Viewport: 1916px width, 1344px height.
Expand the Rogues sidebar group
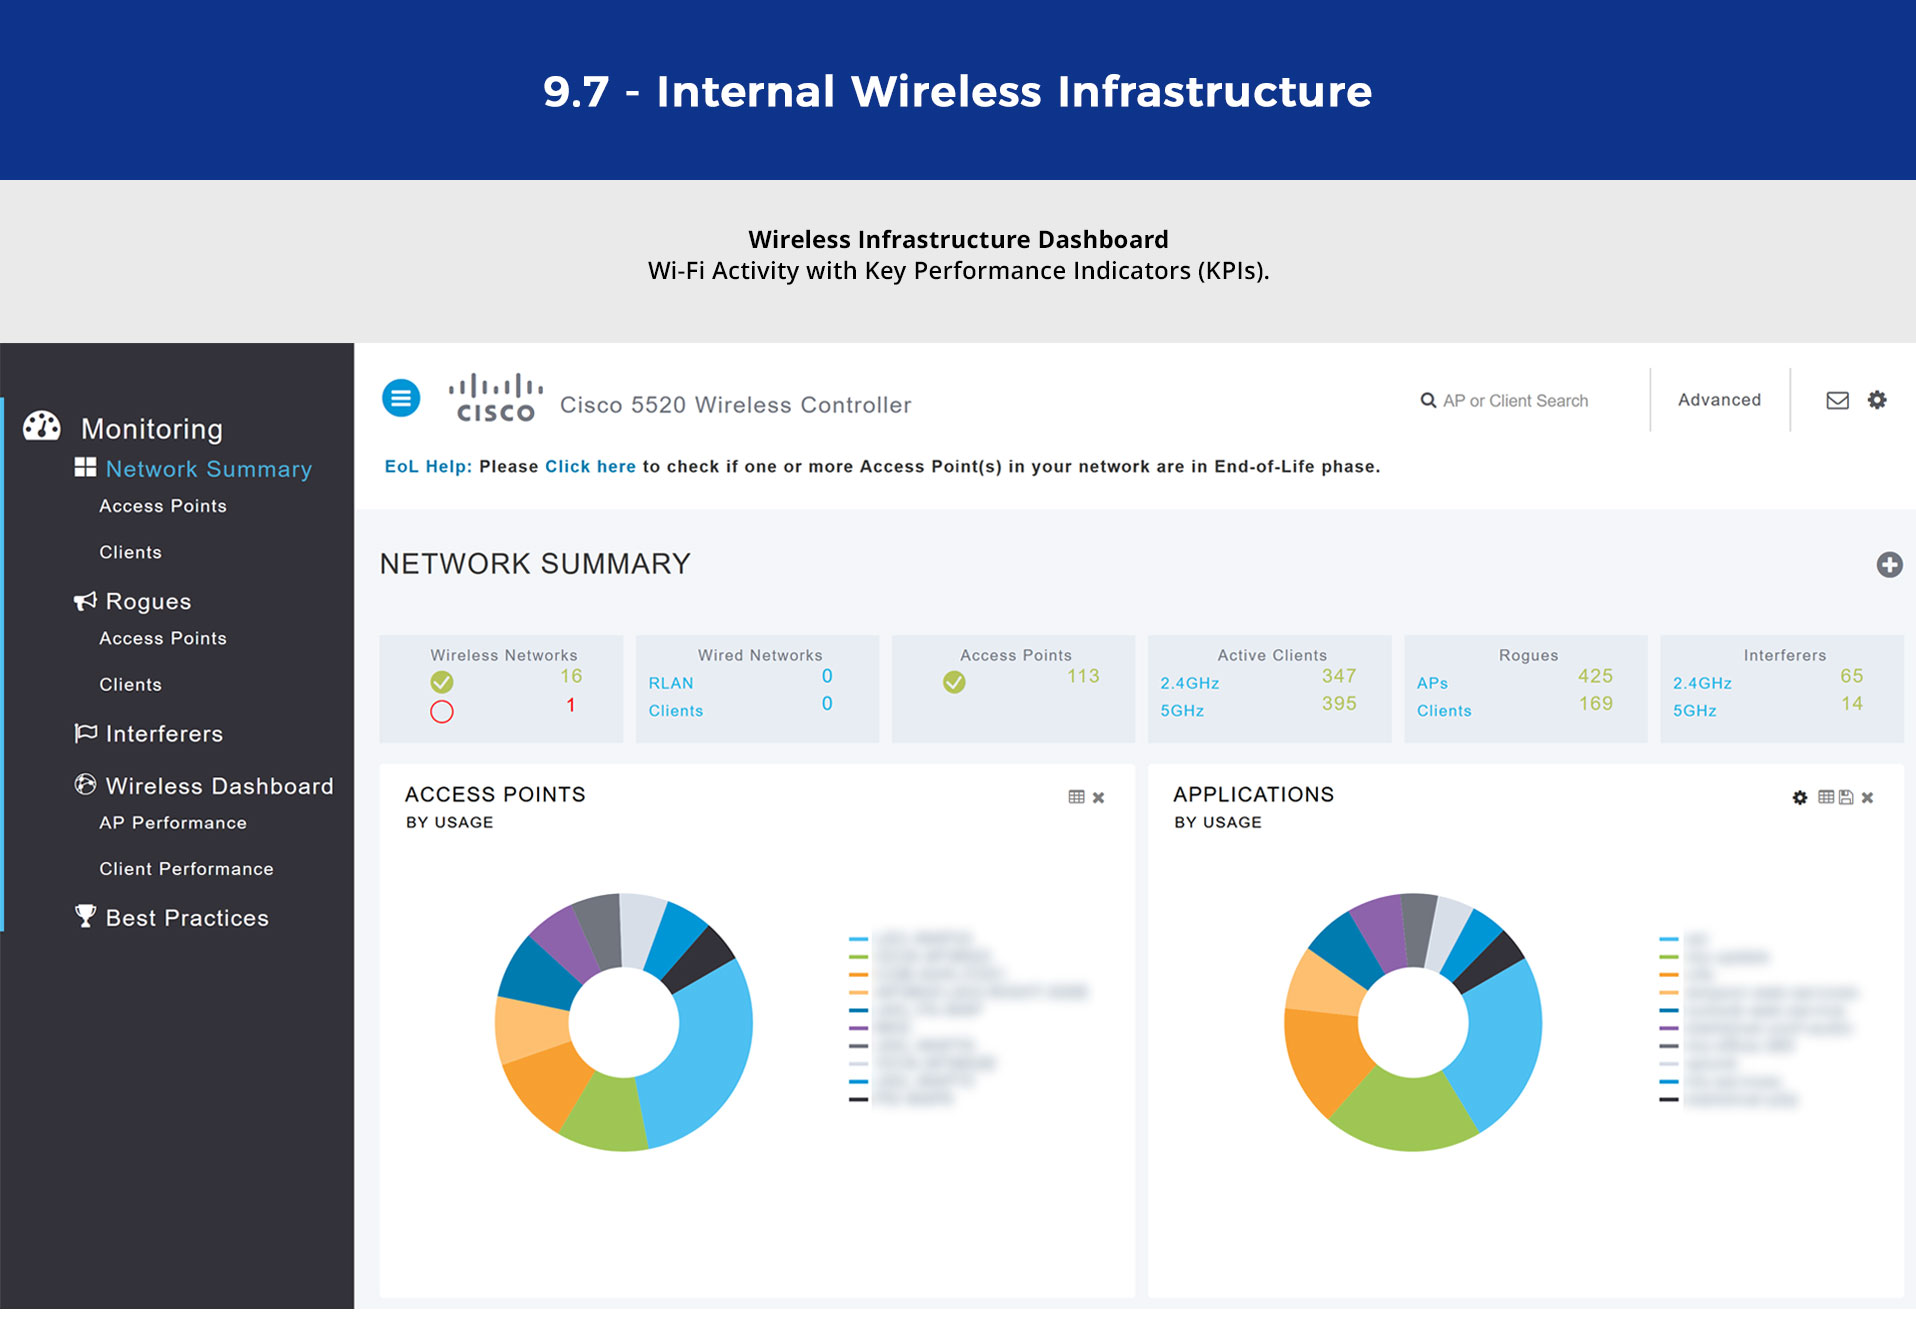[x=148, y=601]
